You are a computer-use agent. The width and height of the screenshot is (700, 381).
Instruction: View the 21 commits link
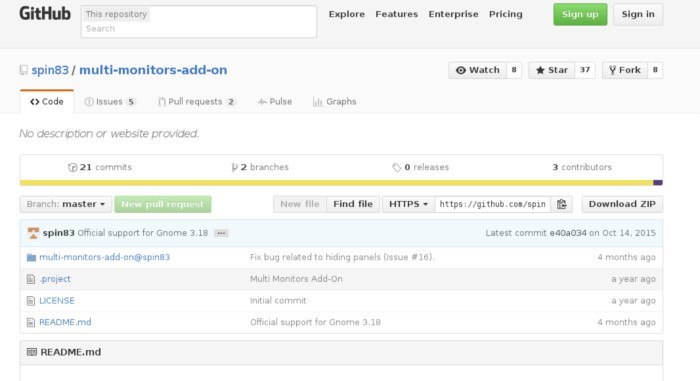coord(100,167)
